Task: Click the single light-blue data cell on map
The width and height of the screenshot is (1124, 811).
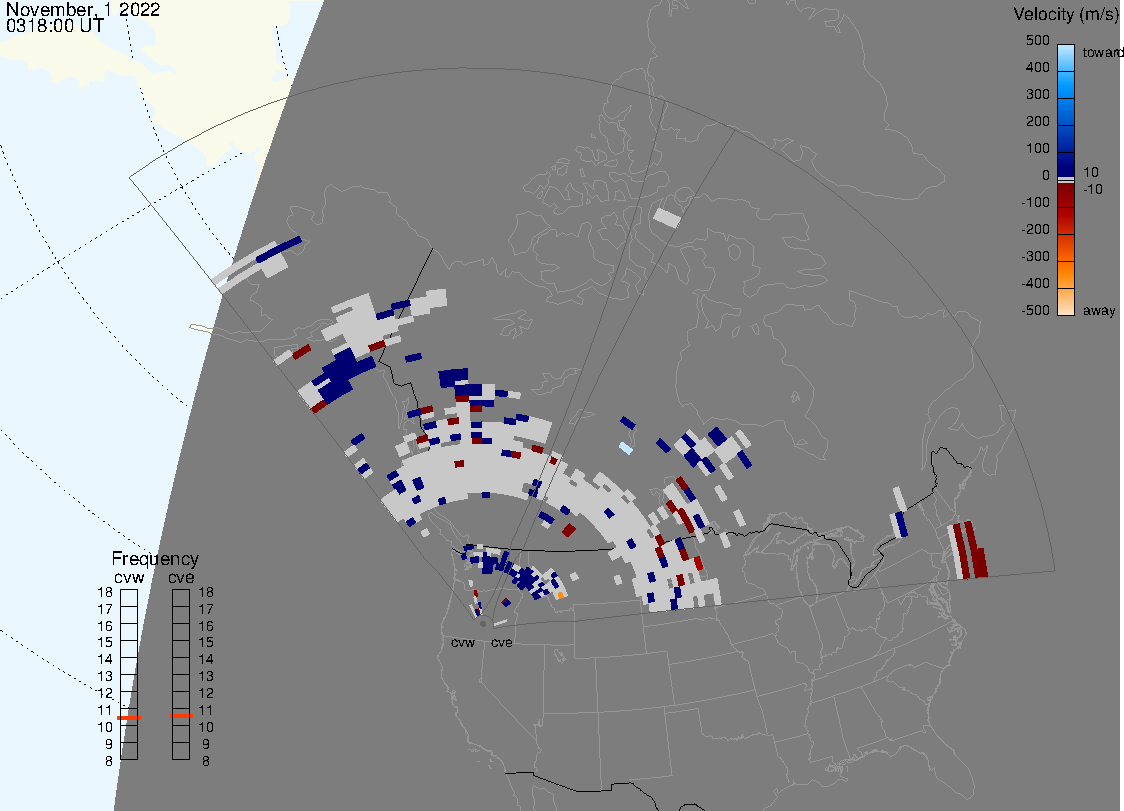Action: click(x=626, y=449)
